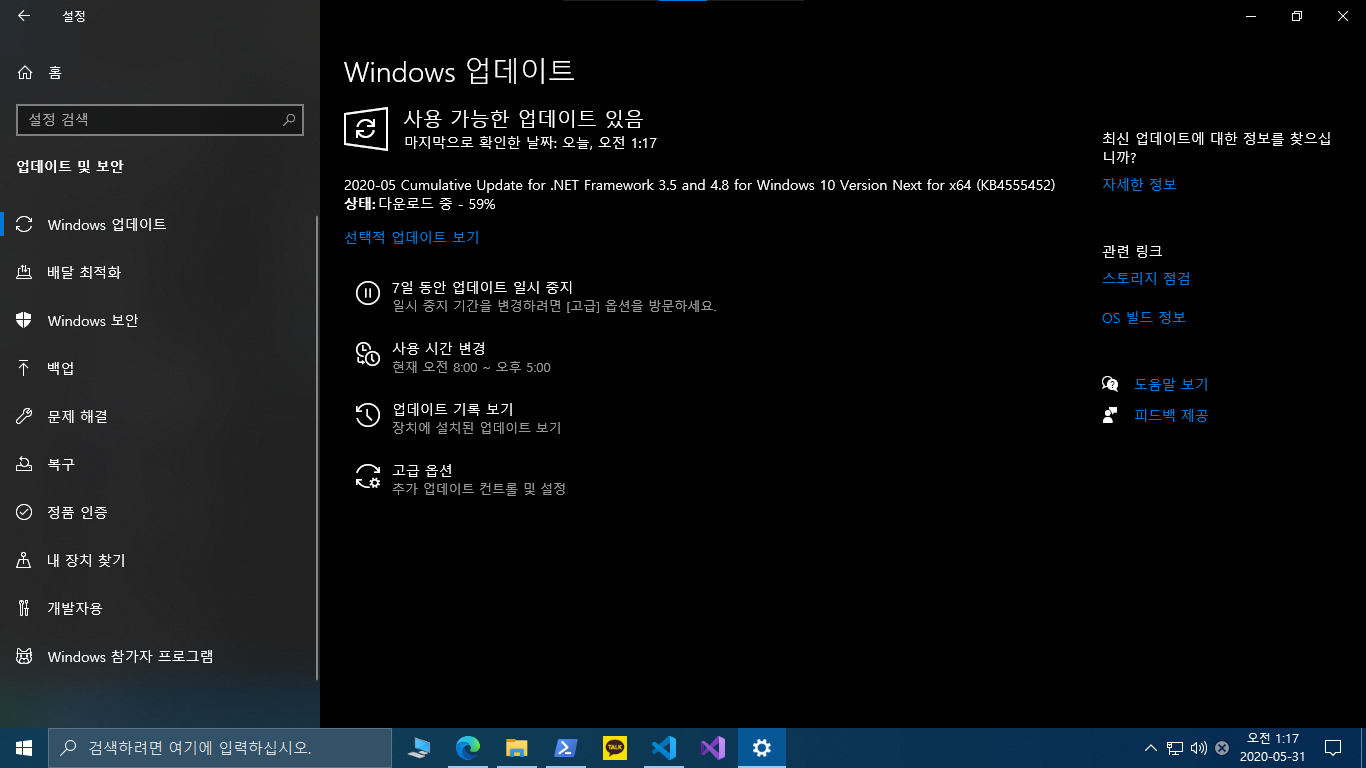Open the 도움말 보기 link
The image size is (1366, 768).
[x=1171, y=384]
